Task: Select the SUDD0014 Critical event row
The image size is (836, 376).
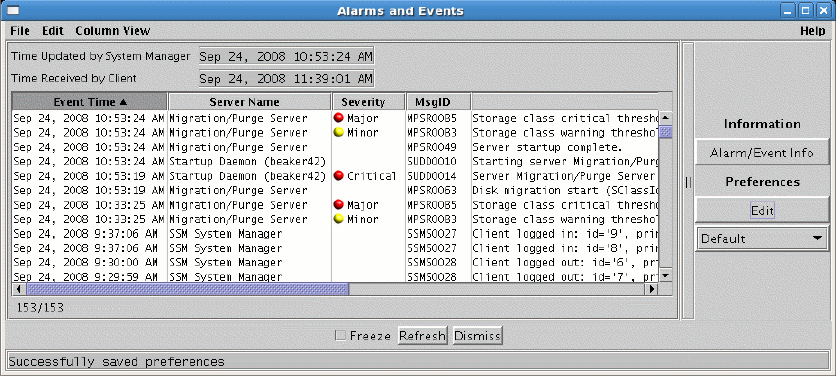Action: pyautogui.click(x=335, y=176)
